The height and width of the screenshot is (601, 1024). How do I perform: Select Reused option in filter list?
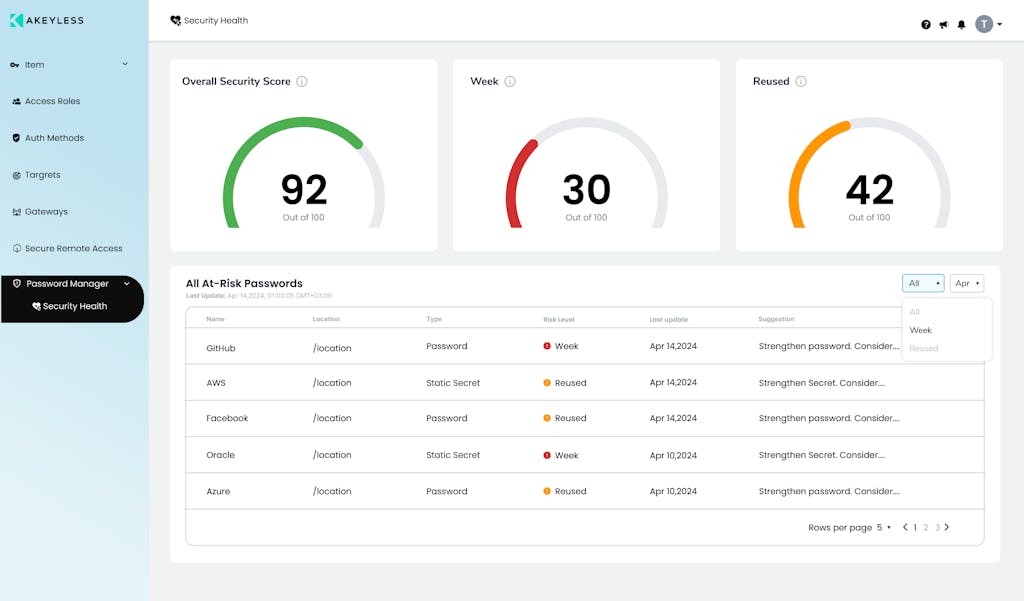(924, 349)
